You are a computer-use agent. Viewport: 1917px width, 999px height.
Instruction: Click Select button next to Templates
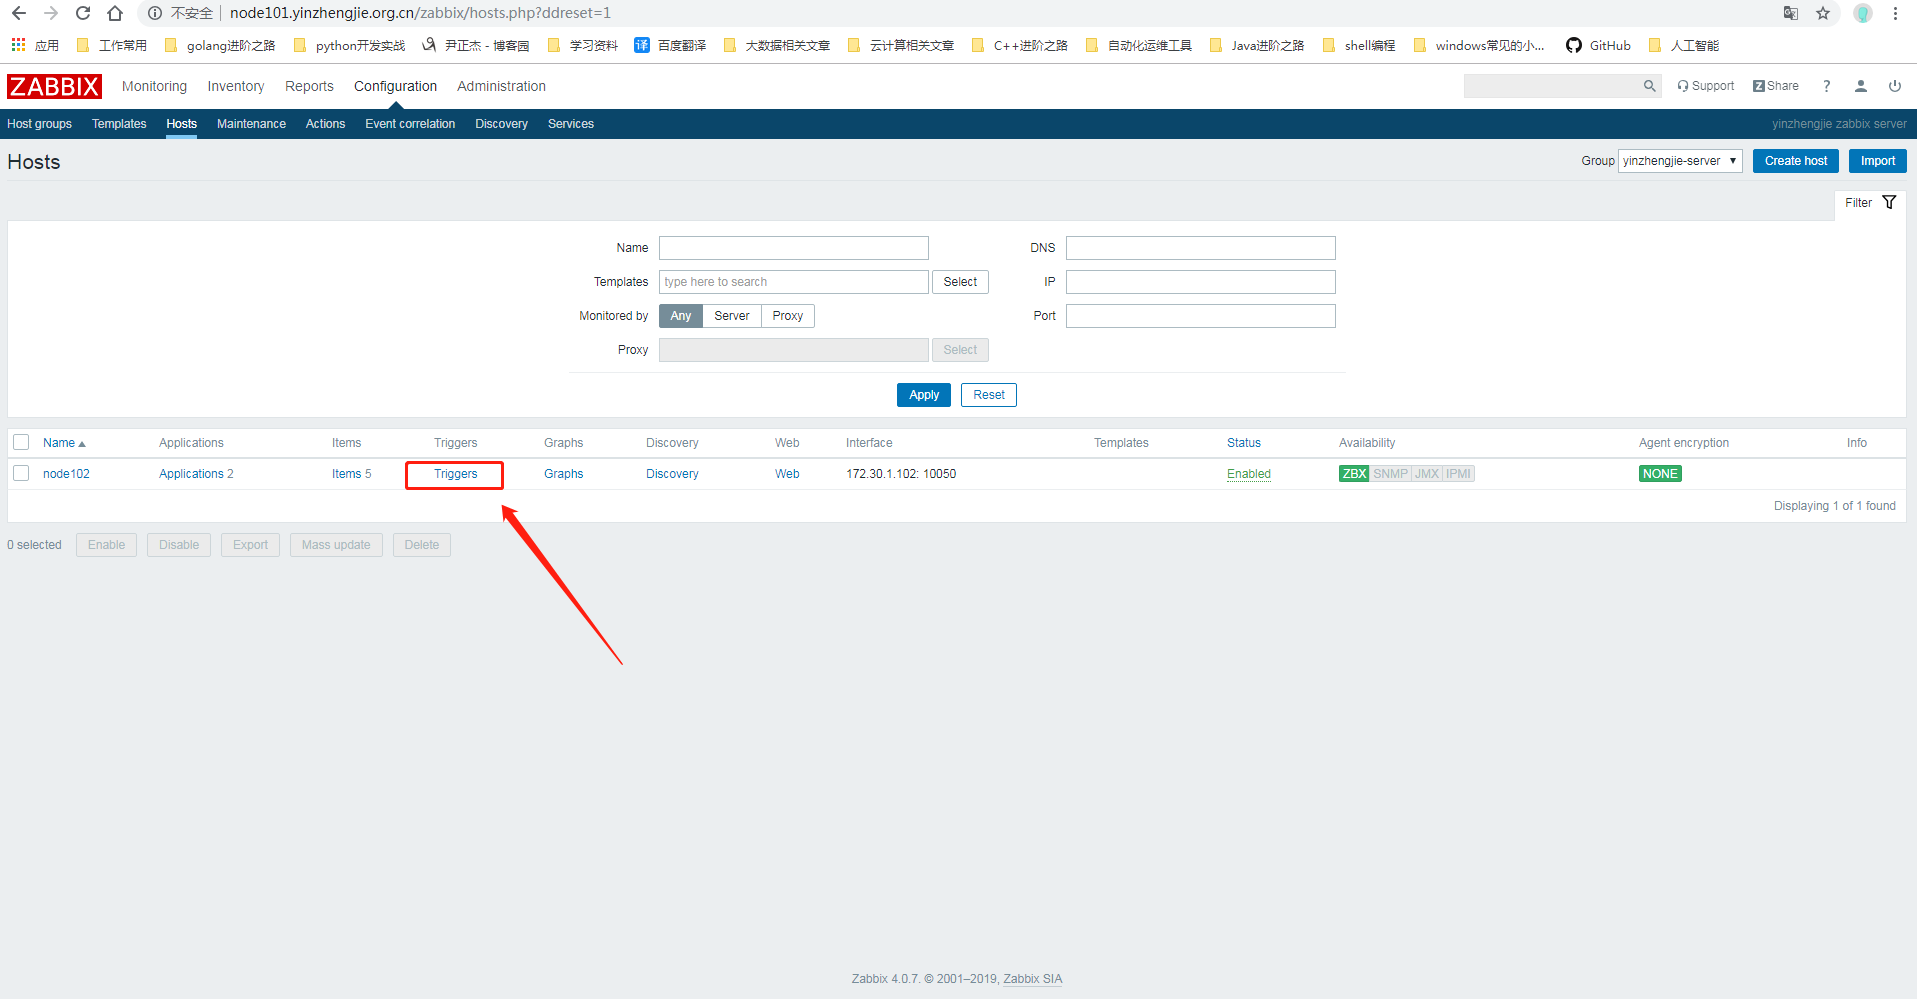pos(960,282)
